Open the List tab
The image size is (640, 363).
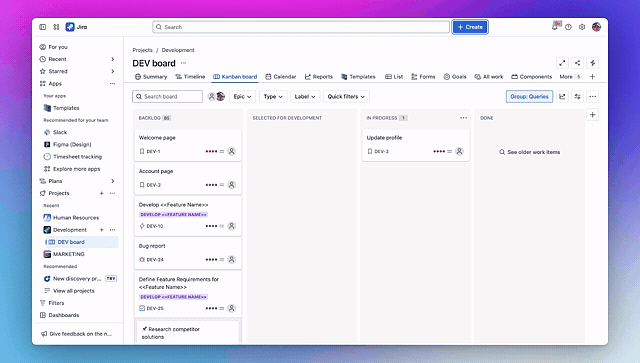394,77
